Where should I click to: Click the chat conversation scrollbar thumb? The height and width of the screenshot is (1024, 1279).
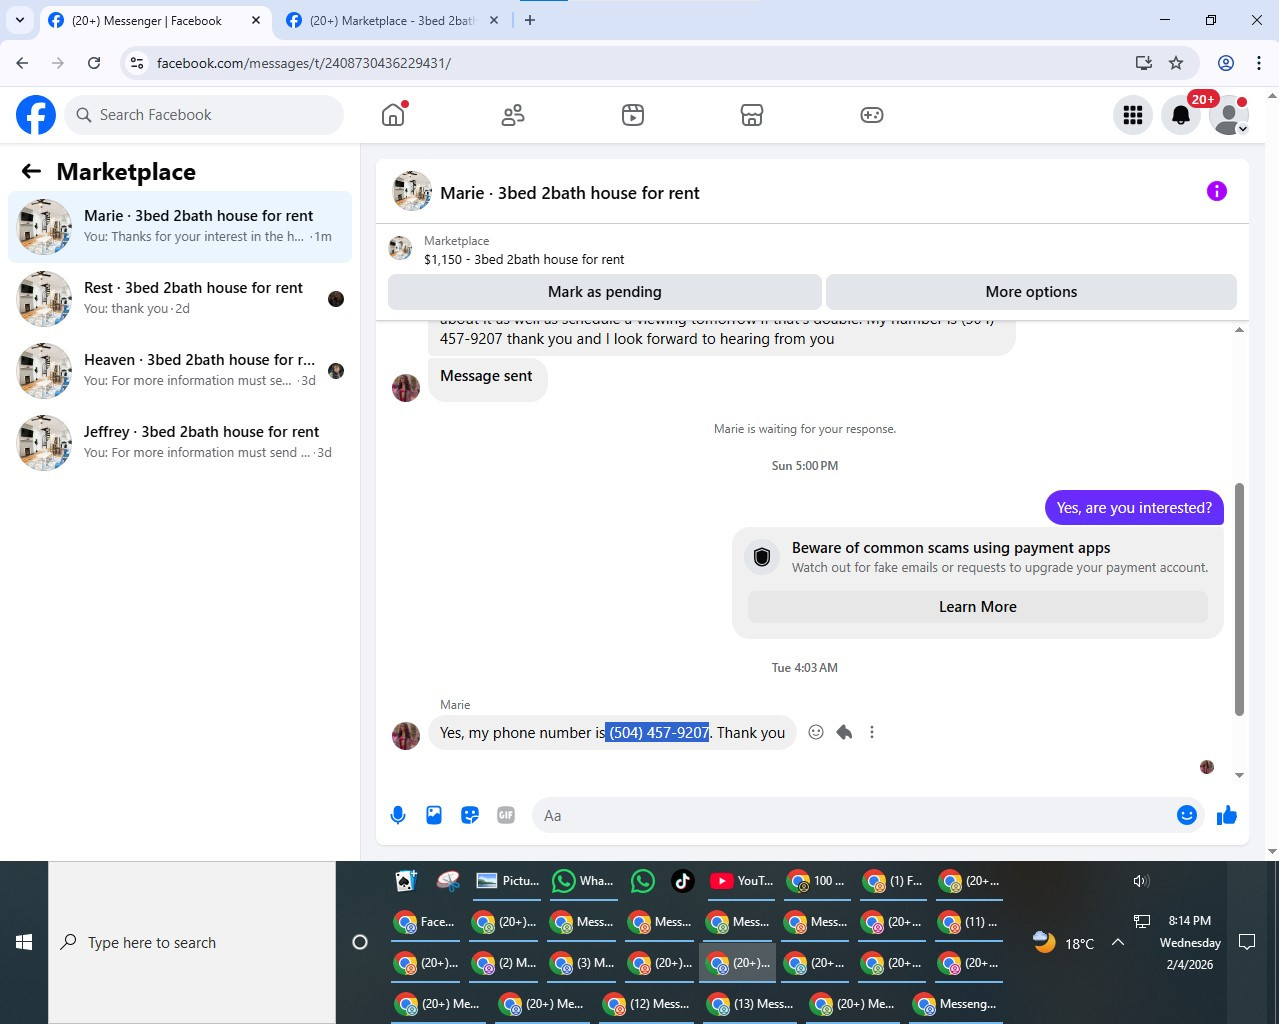coord(1239,599)
